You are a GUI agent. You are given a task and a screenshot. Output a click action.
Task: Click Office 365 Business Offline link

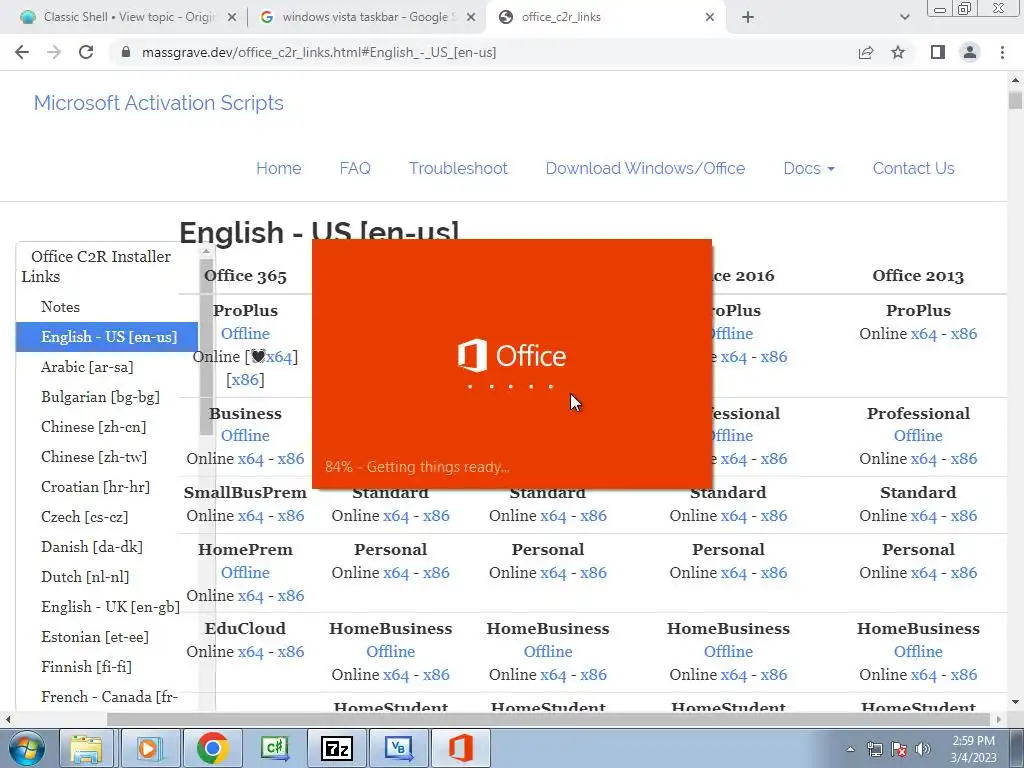pos(245,436)
